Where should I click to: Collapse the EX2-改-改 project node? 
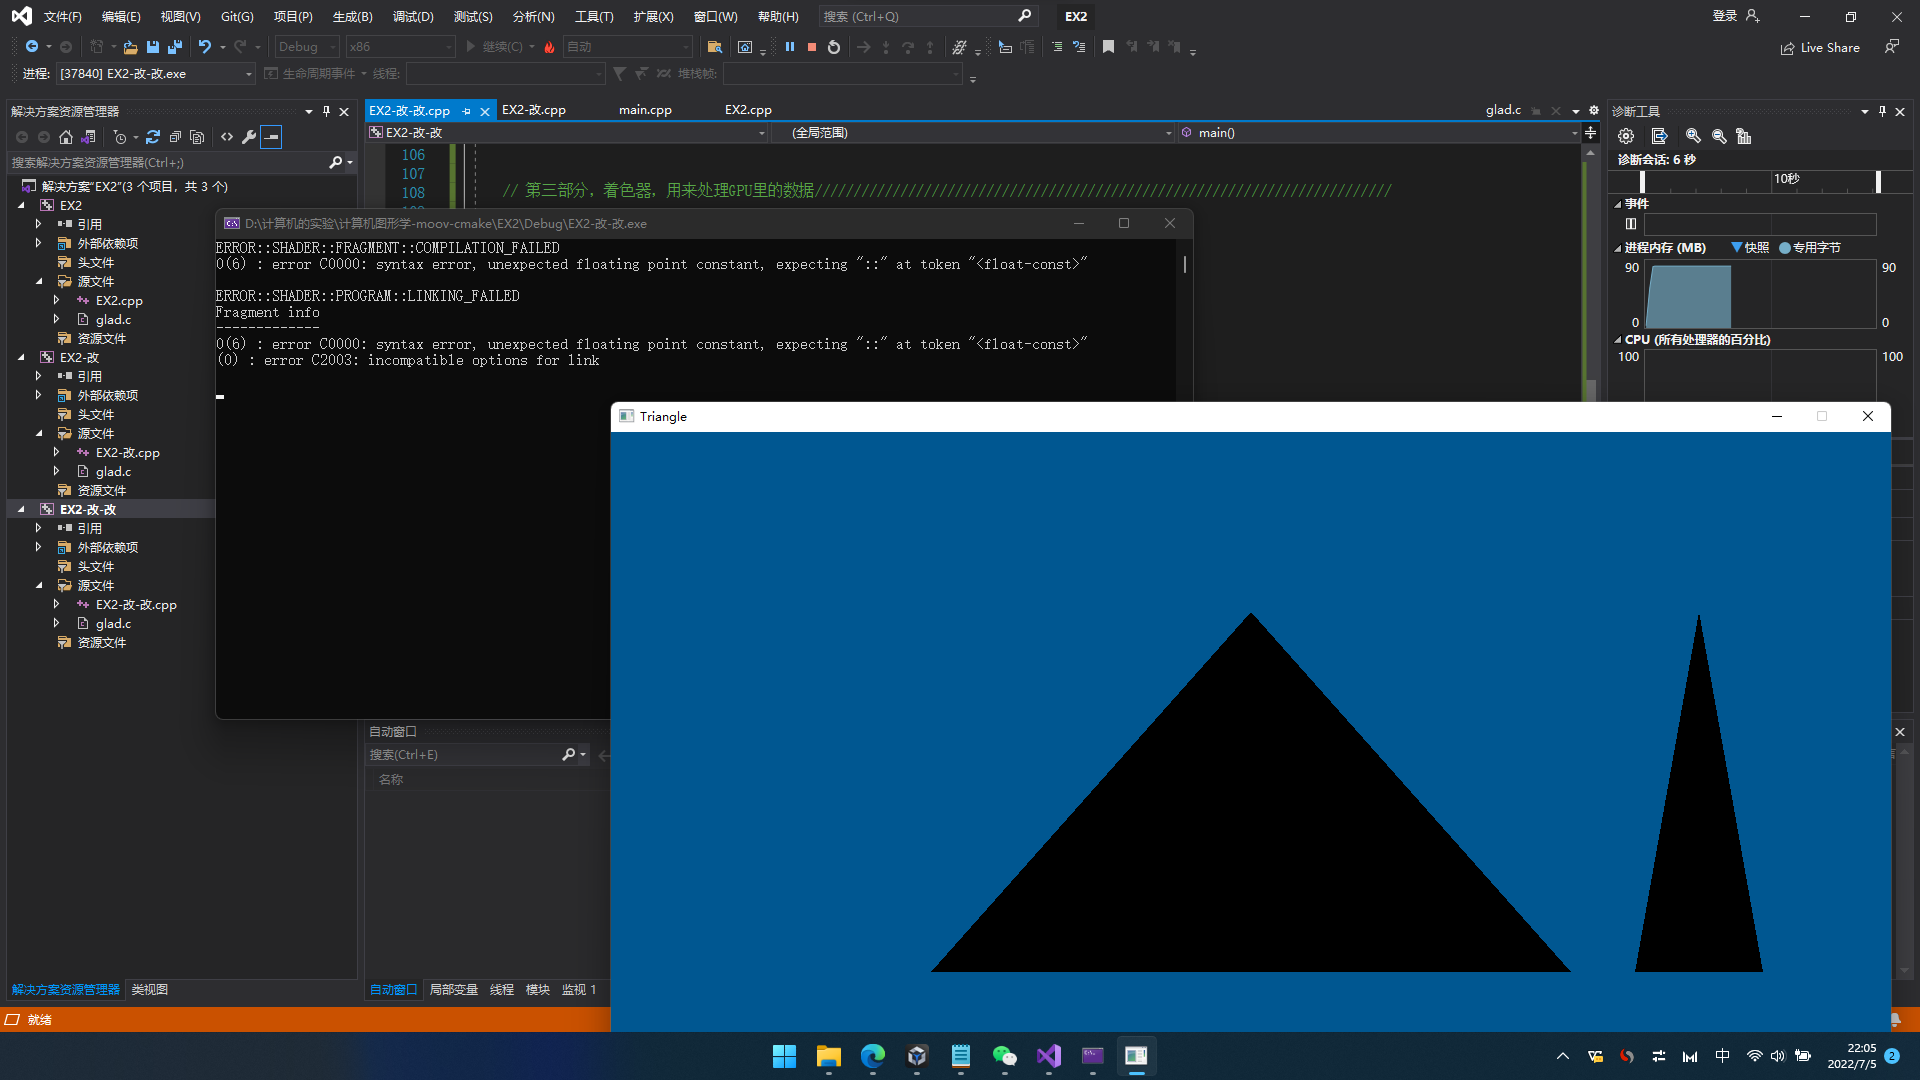tap(22, 509)
